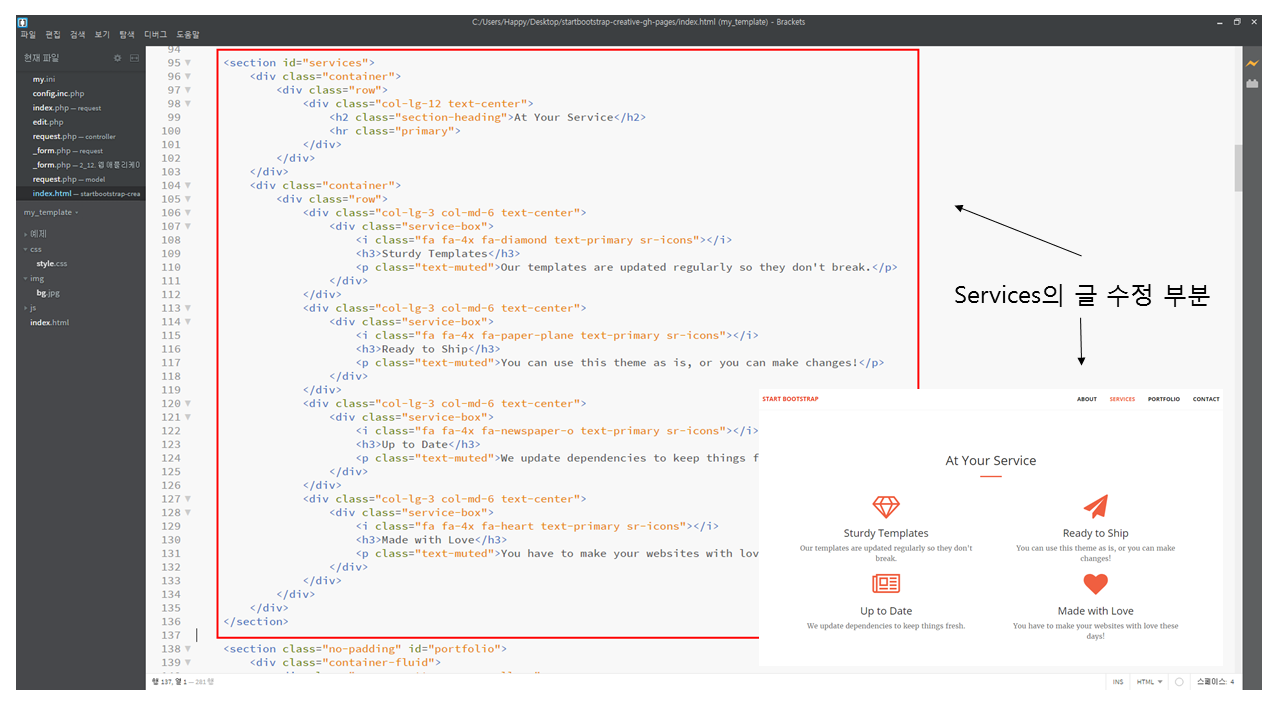Collapse the fold triangle at line 104
Viewport: 1280px width, 720px height.
188,185
